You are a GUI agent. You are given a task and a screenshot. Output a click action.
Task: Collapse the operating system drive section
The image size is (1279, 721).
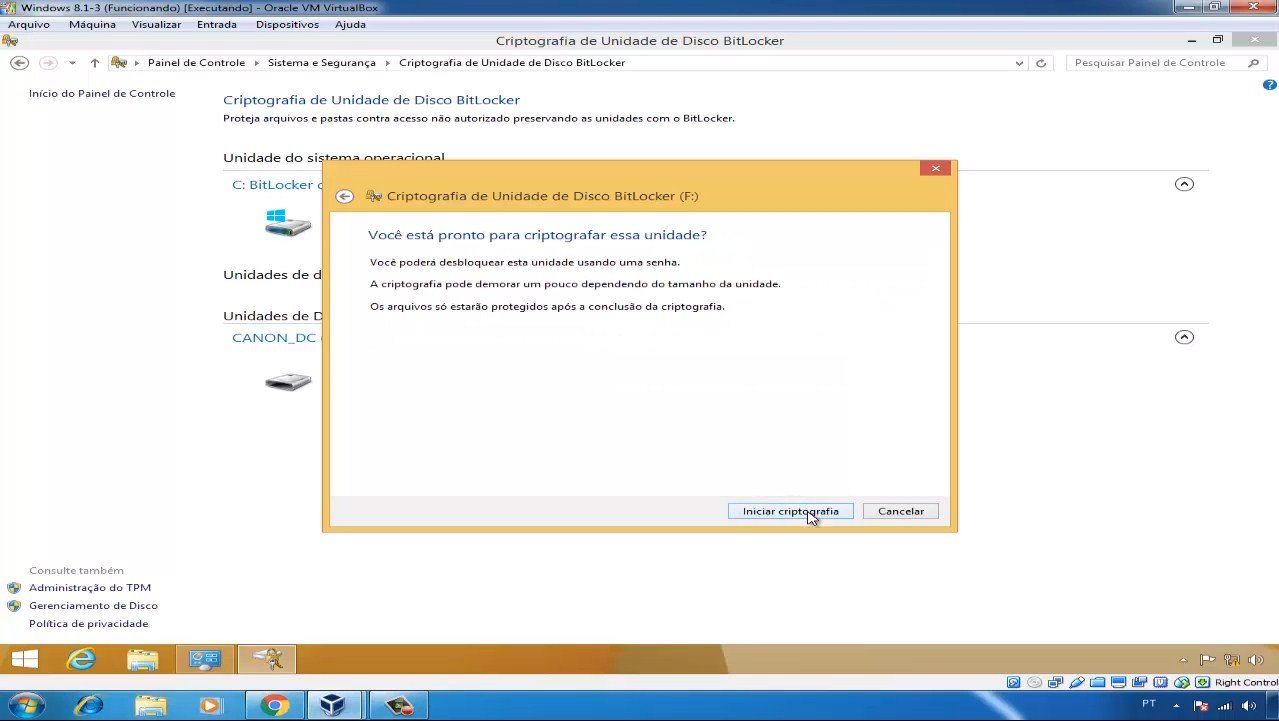[1184, 184]
